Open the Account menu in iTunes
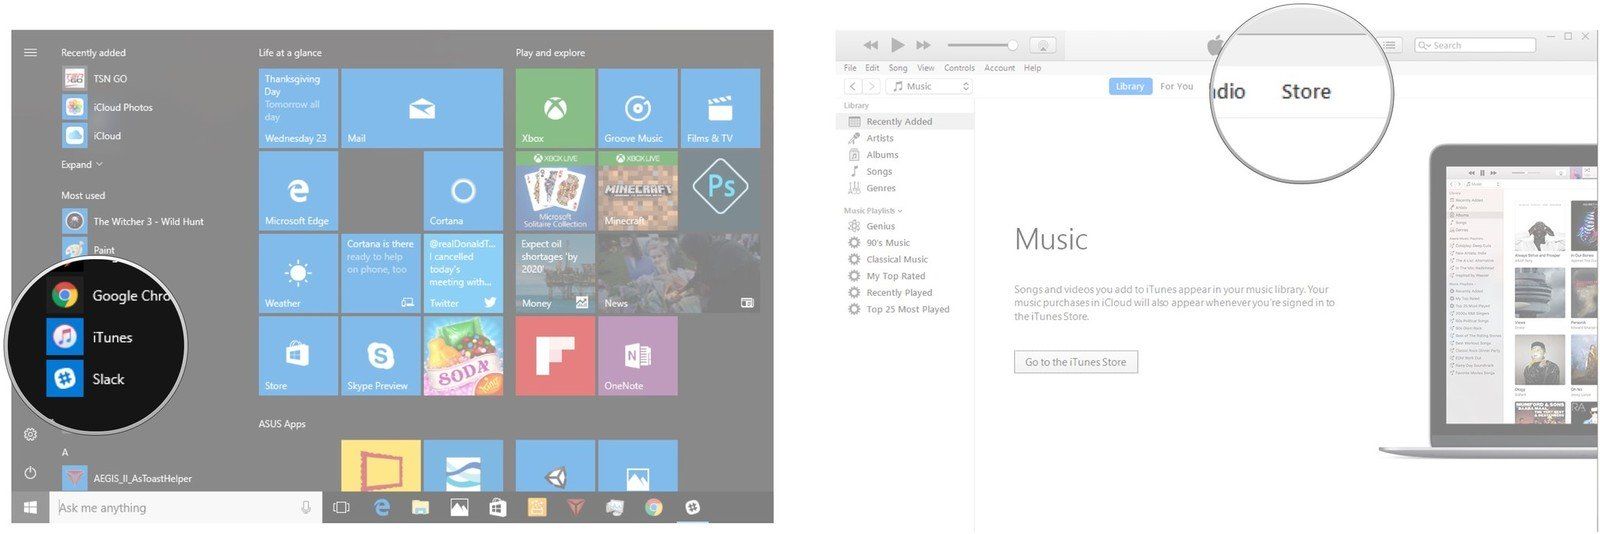 [999, 68]
